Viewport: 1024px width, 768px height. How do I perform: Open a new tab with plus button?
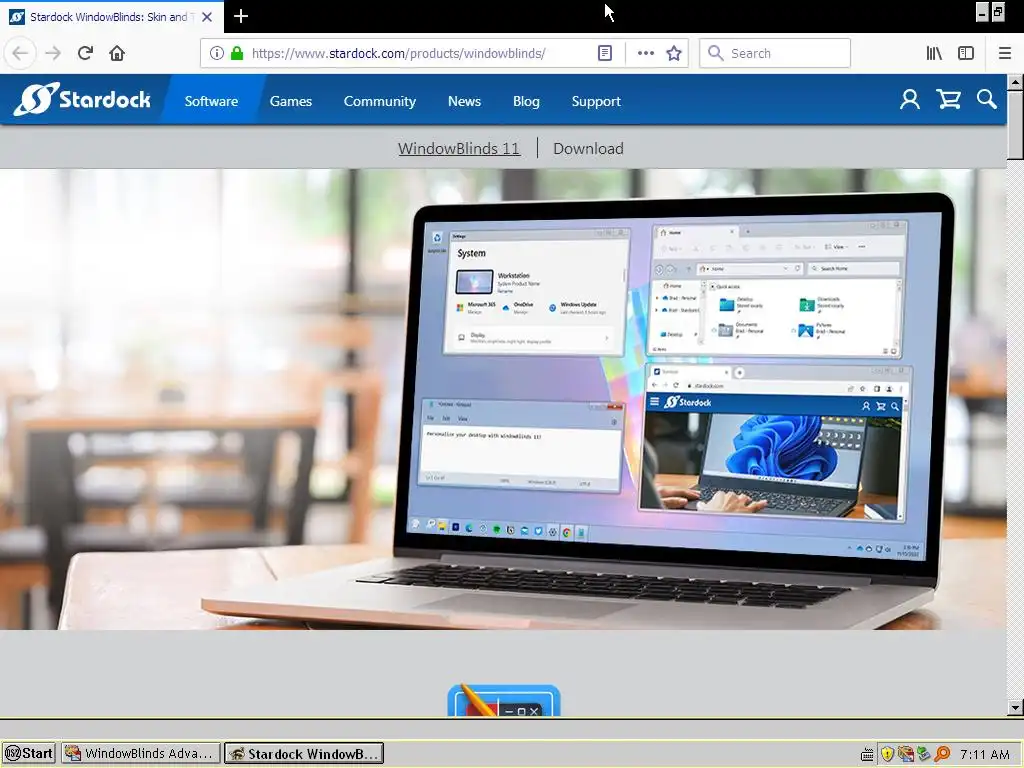tap(240, 16)
